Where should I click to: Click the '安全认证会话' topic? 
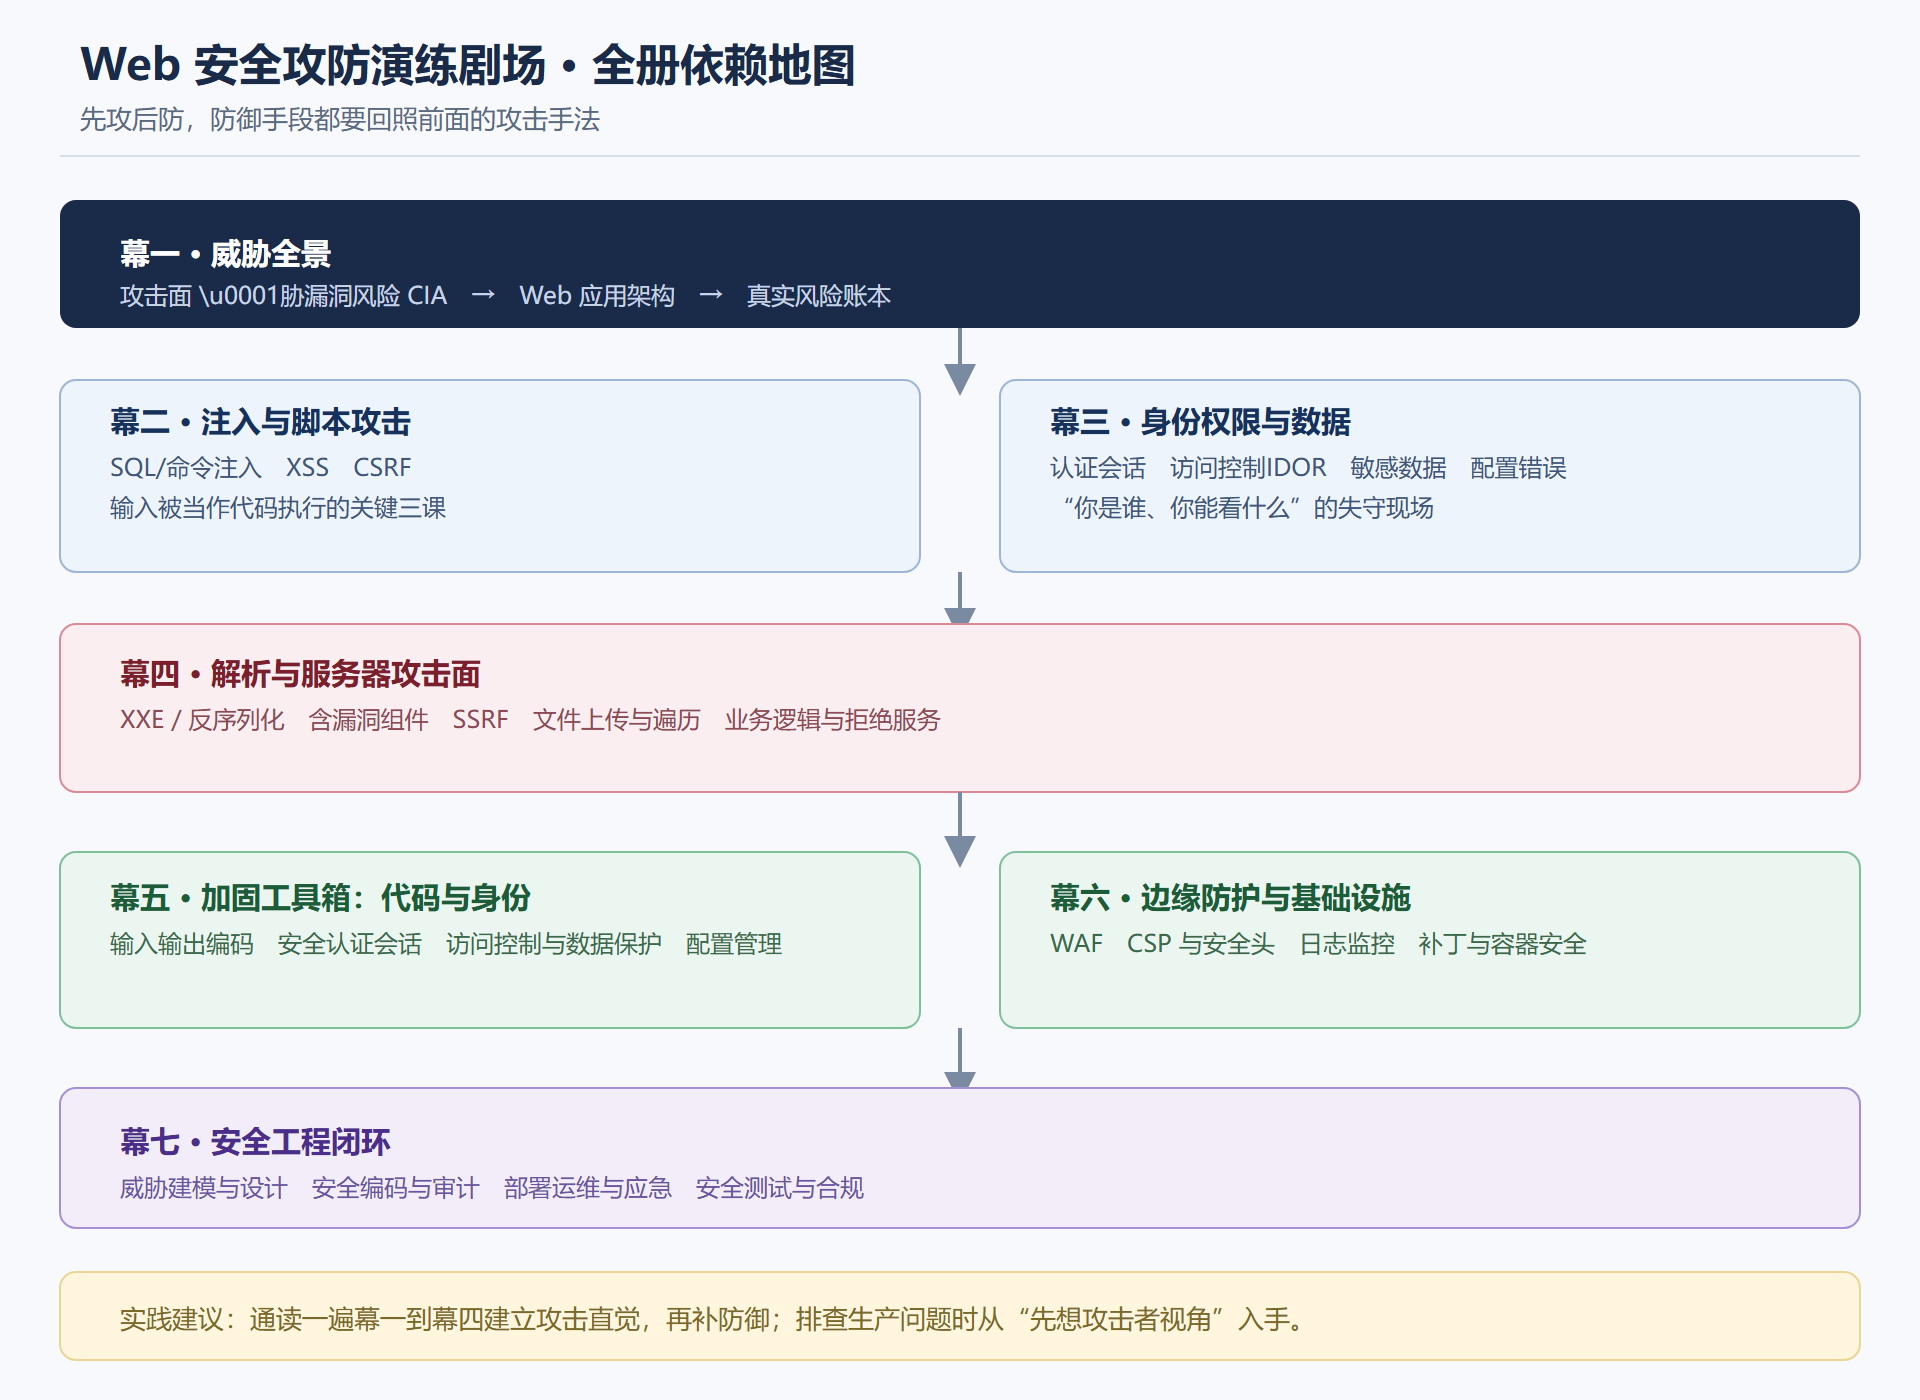[x=350, y=944]
